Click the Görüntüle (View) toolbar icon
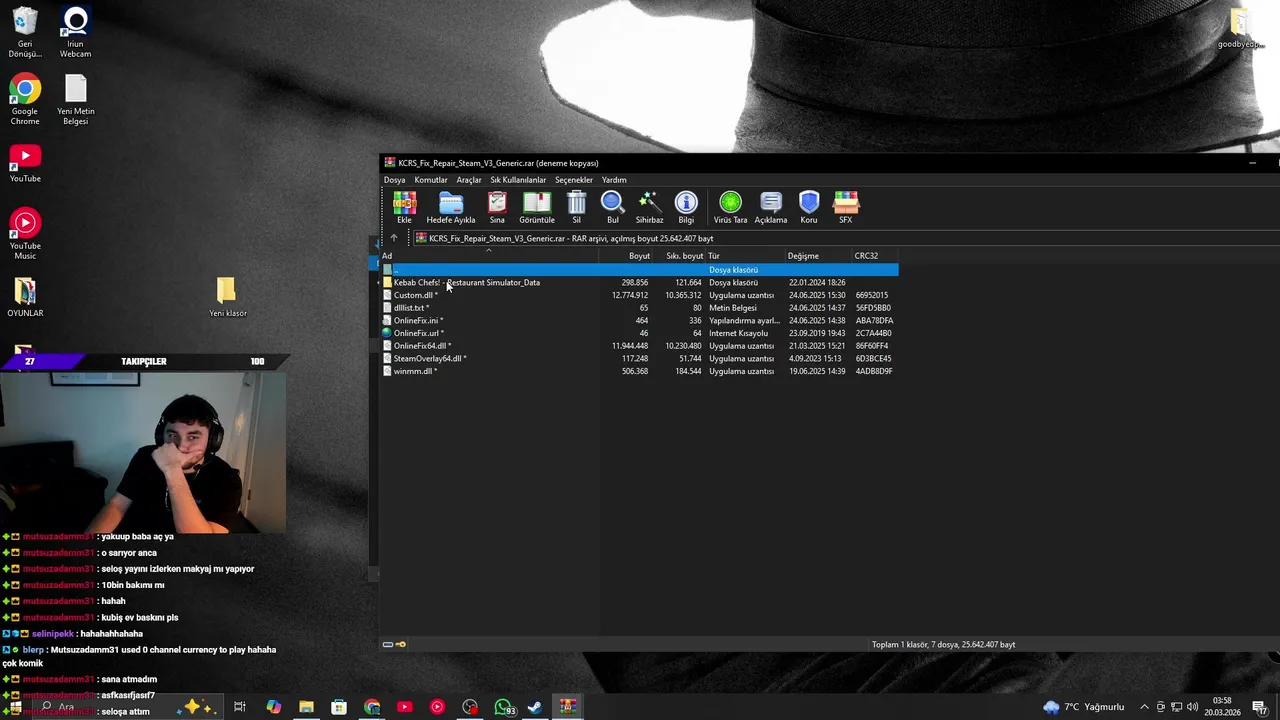This screenshot has height=720, width=1280. [537, 207]
